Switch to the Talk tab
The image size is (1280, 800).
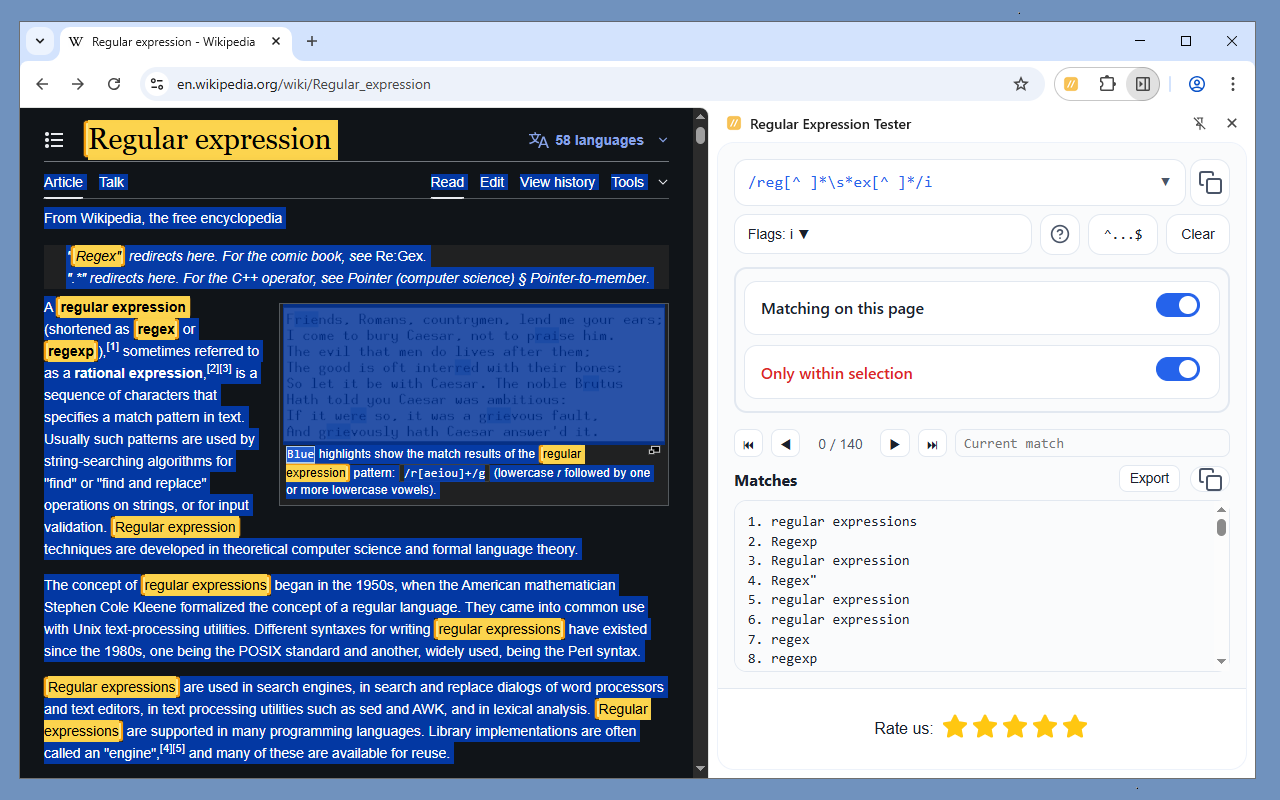[112, 182]
